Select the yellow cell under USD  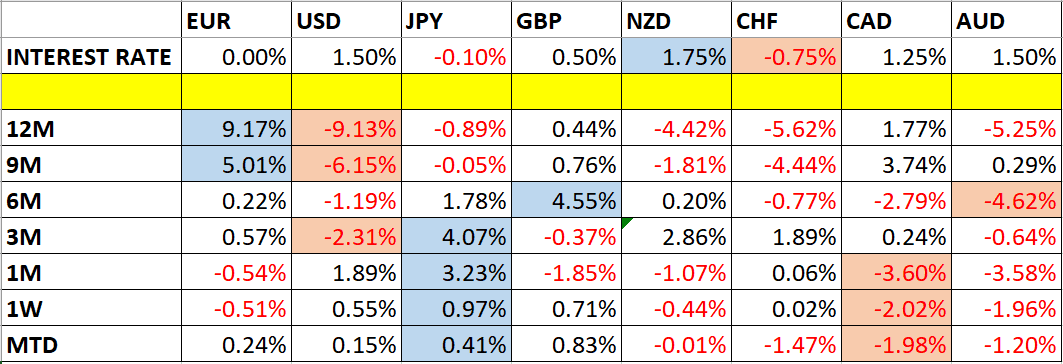[x=346, y=93]
